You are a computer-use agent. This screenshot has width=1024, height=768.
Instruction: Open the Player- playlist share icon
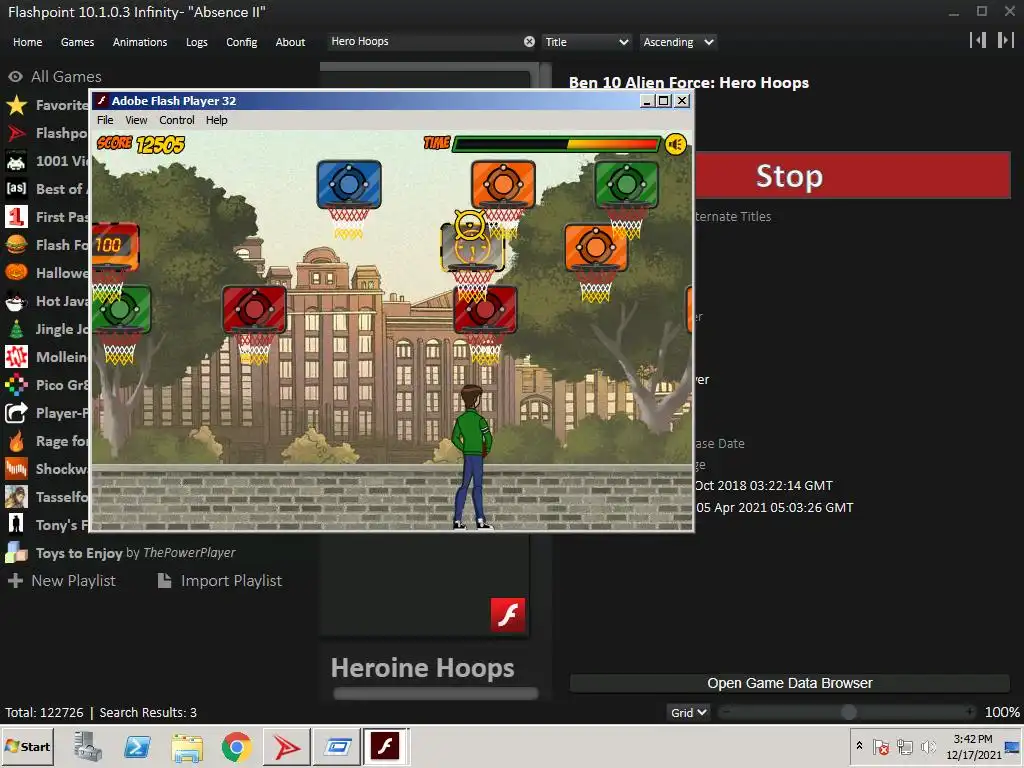pos(16,413)
